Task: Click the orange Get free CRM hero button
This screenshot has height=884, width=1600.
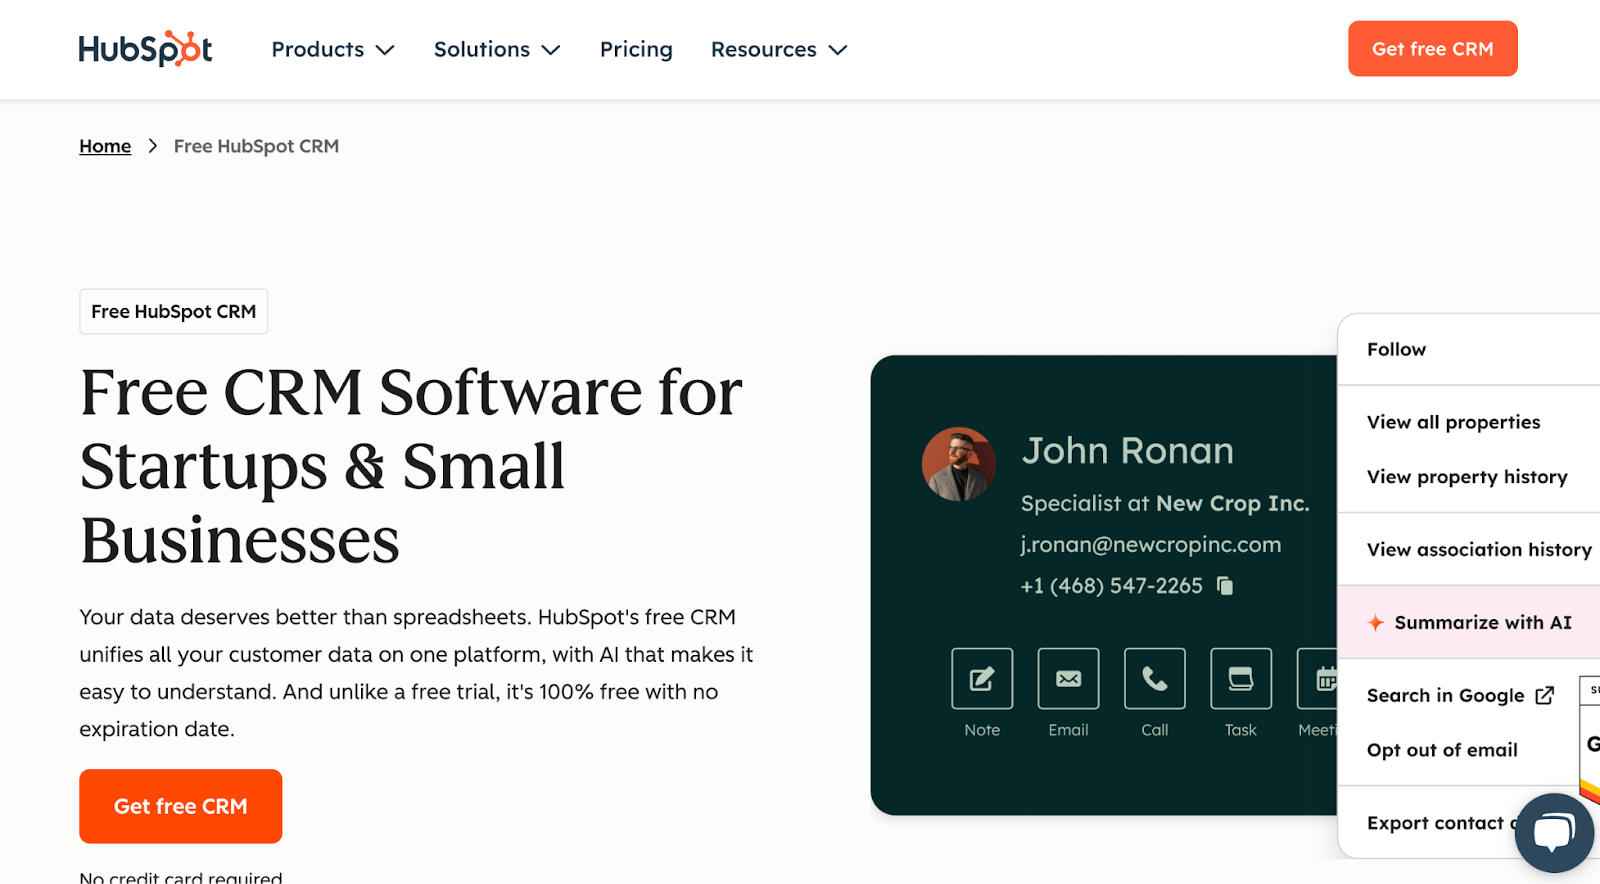Action: click(180, 806)
